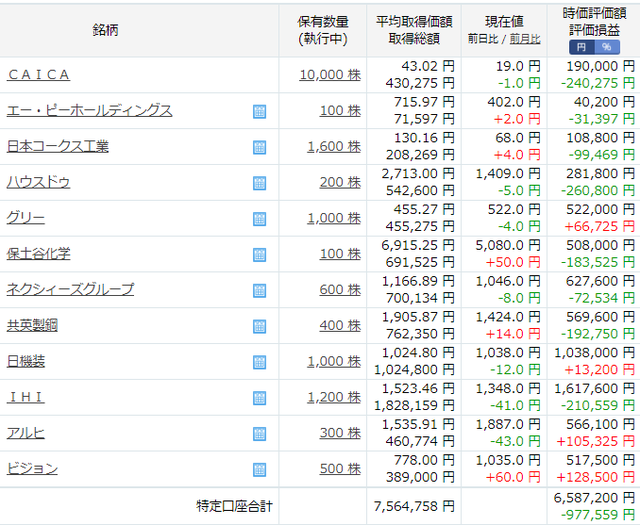Select the 前日比 header label
The height and width of the screenshot is (525, 640).
483,39
